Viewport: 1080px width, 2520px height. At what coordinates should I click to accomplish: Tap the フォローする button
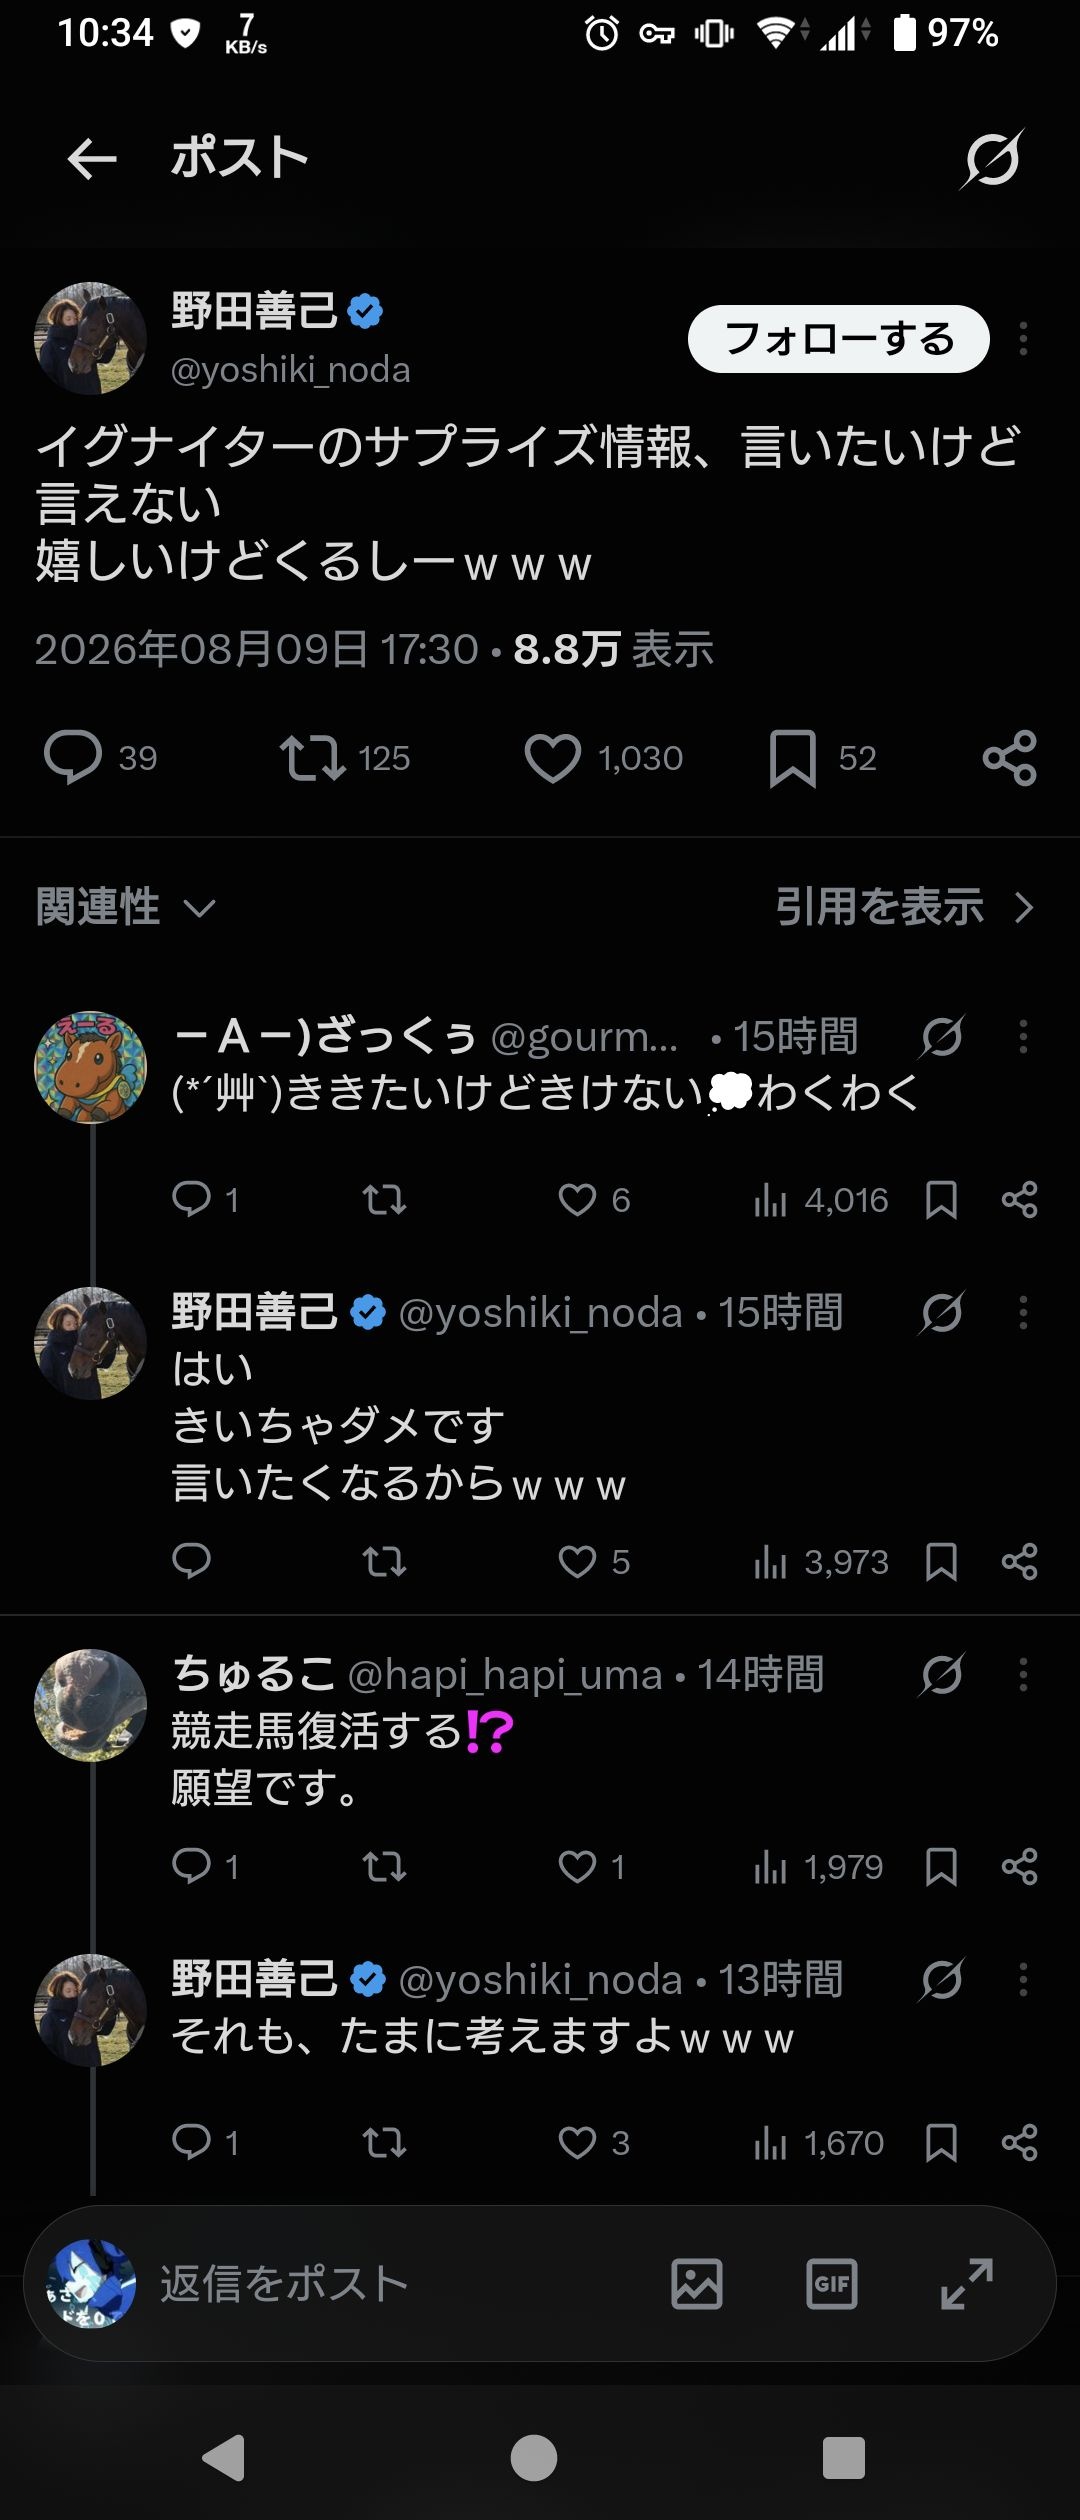click(x=839, y=339)
